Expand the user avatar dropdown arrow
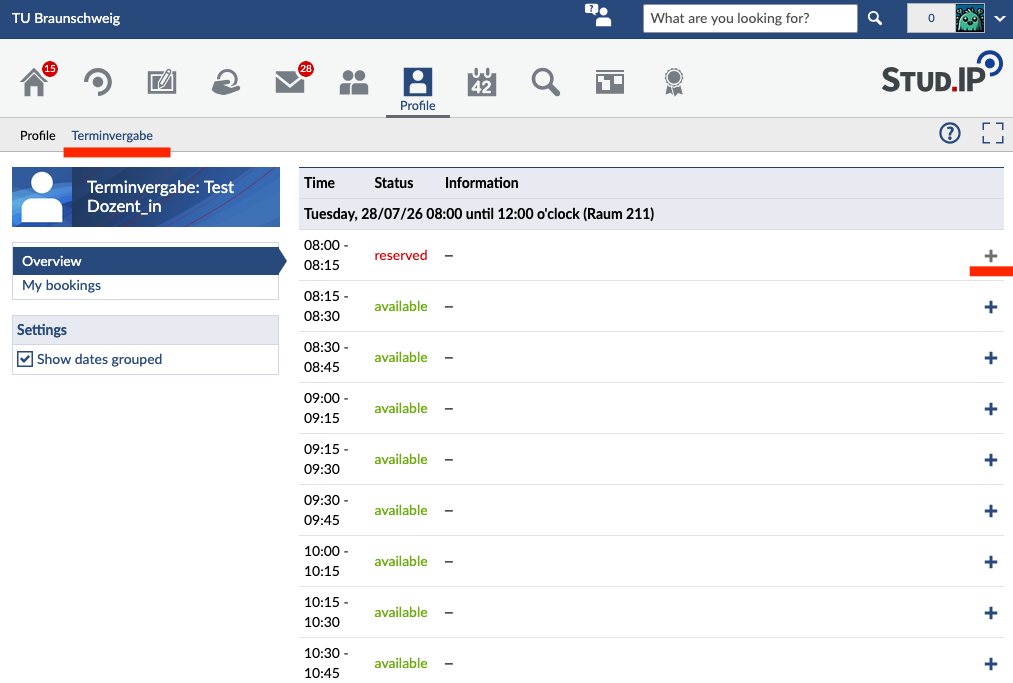Image resolution: width=1013 pixels, height=683 pixels. tap(999, 18)
